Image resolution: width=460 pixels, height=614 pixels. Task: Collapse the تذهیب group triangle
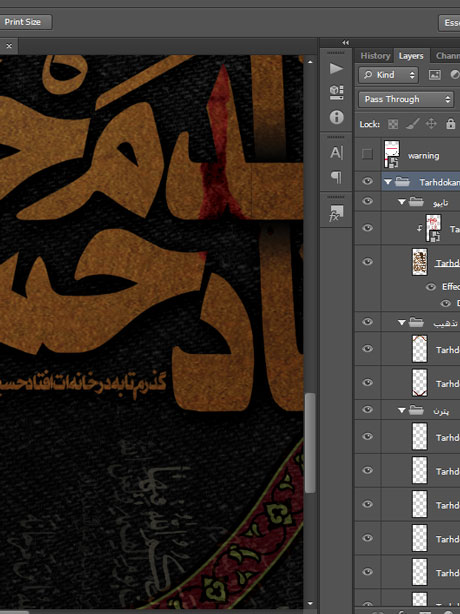click(x=402, y=323)
